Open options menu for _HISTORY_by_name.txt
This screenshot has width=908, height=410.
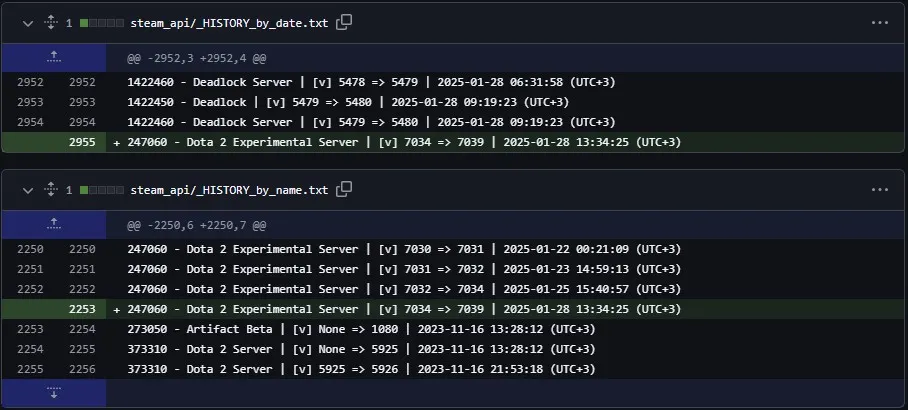880,190
